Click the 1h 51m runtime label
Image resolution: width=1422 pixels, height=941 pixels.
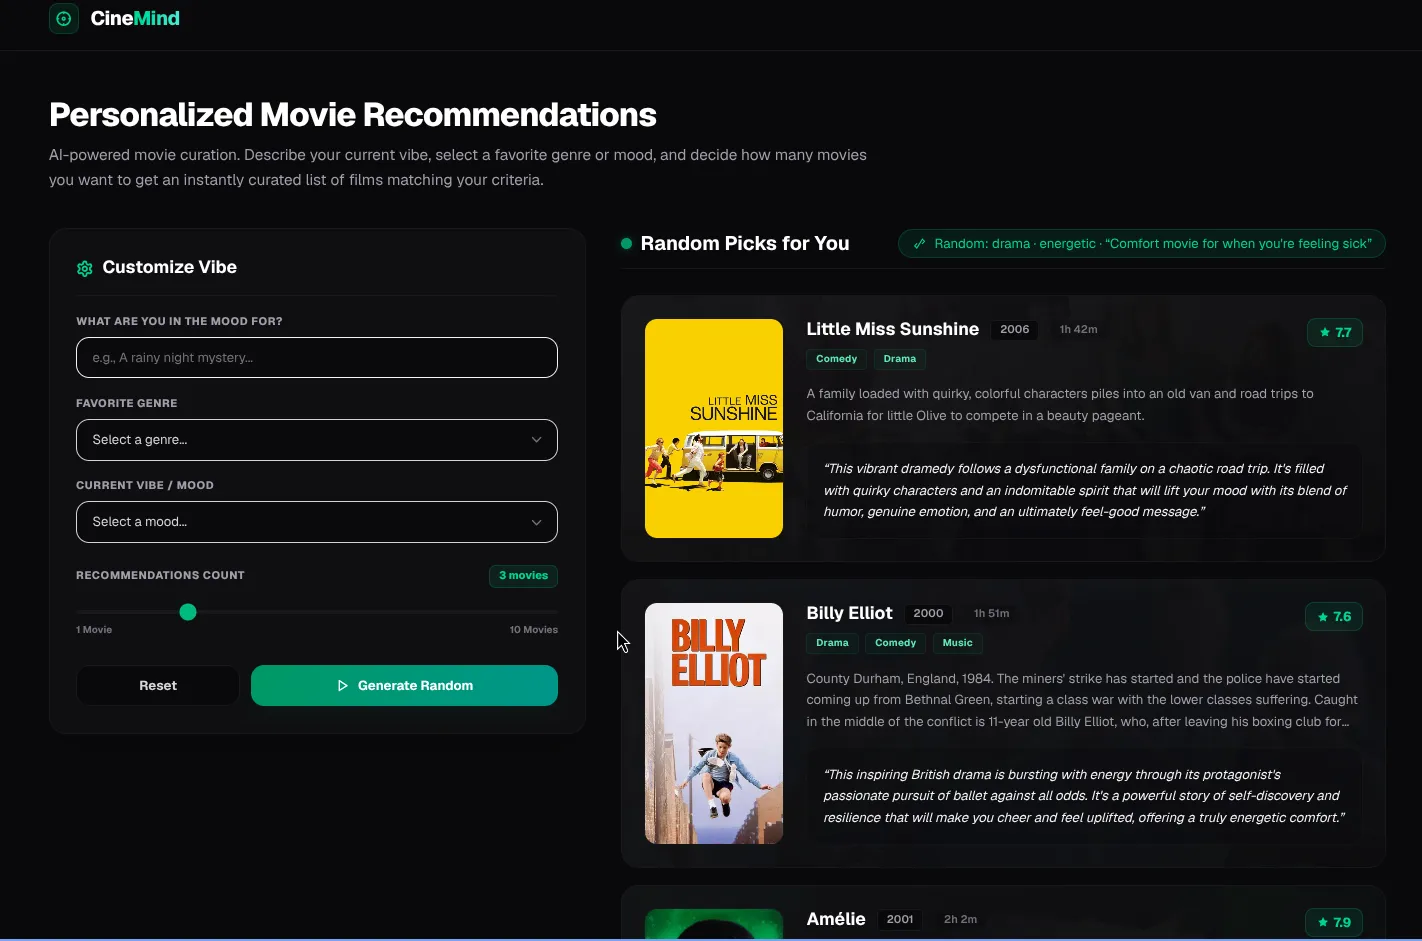click(992, 613)
